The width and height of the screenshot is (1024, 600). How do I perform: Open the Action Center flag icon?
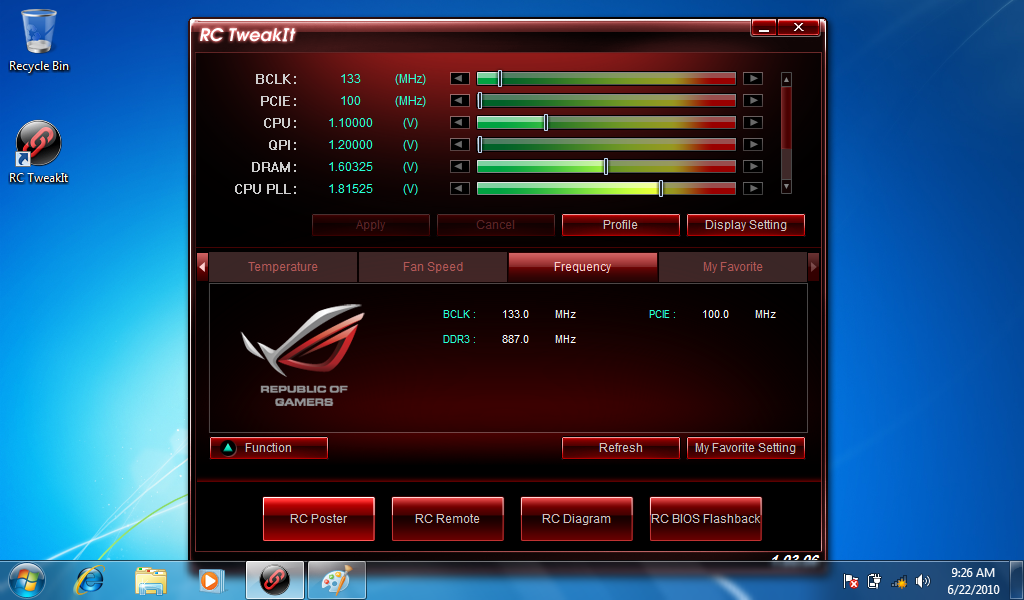(x=850, y=581)
